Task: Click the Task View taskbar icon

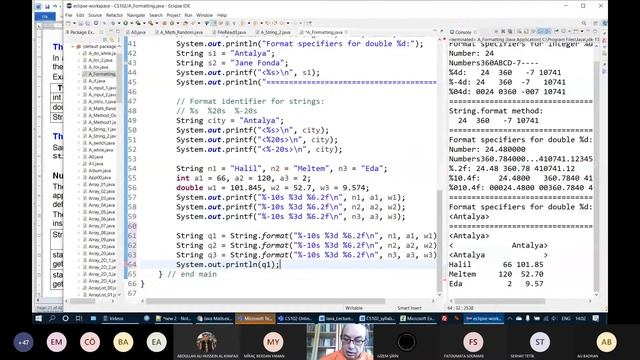Action: (79, 318)
